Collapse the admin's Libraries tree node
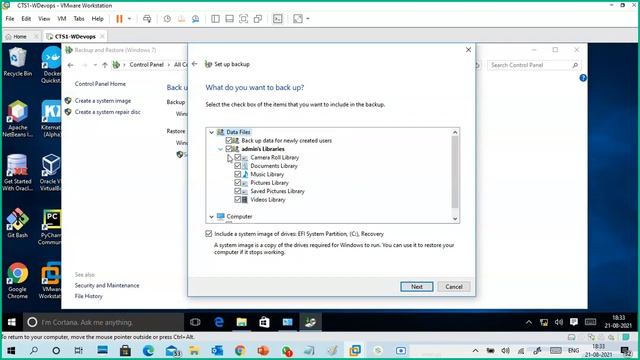This screenshot has height=360, width=640. tap(220, 149)
